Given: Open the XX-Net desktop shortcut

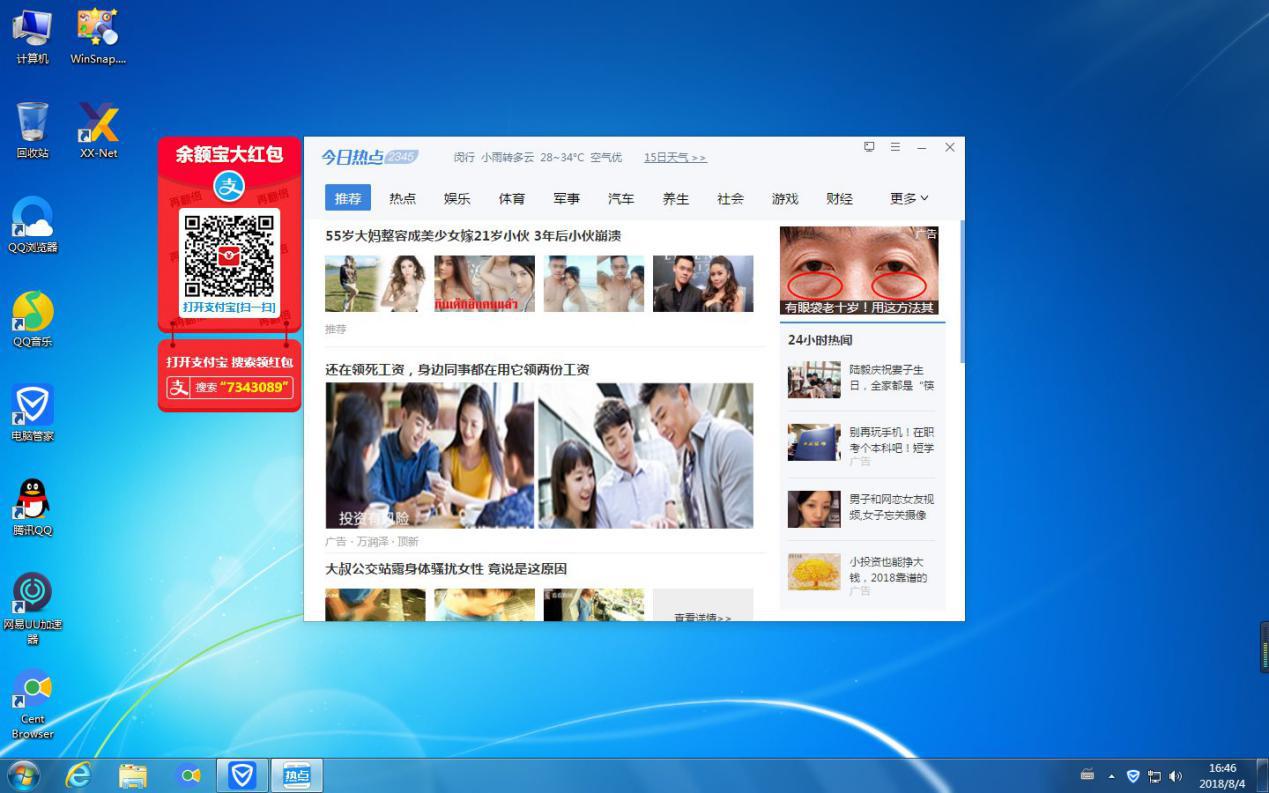Looking at the screenshot, I should [99, 124].
